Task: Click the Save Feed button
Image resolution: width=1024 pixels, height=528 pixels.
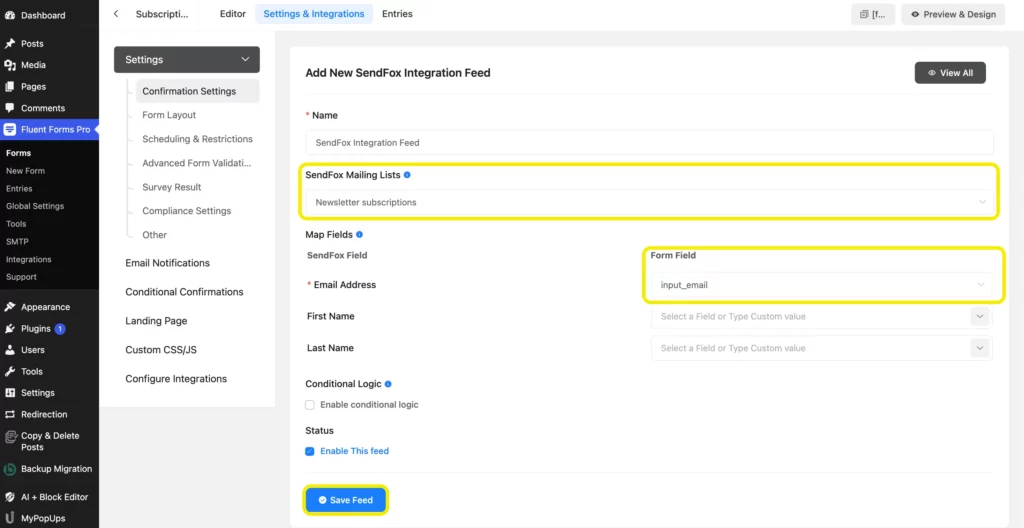Action: (345, 501)
